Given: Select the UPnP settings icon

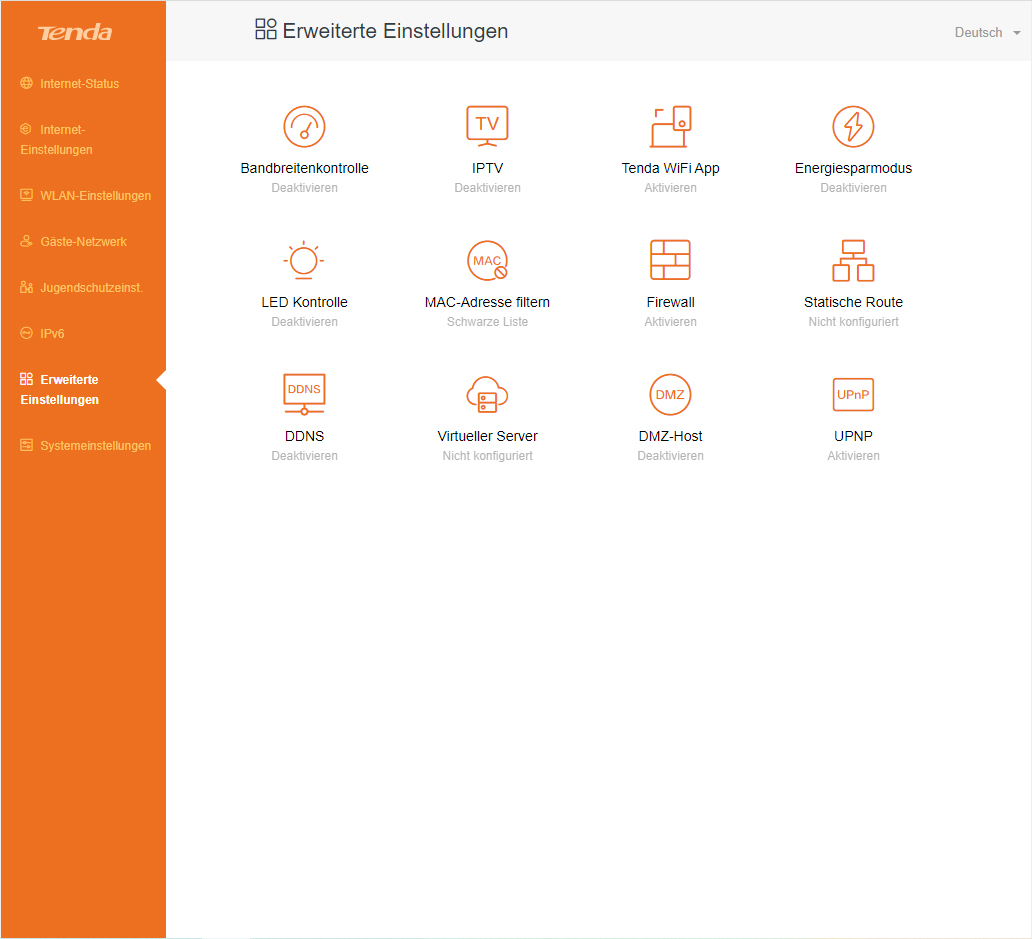Looking at the screenshot, I should [x=853, y=394].
